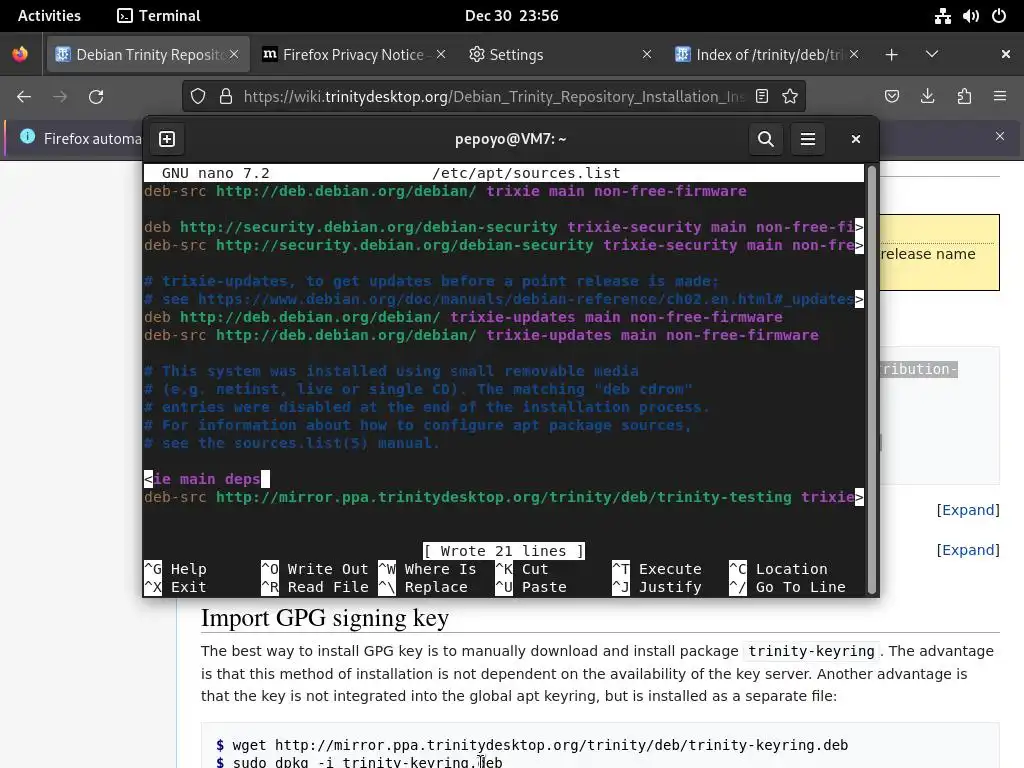Click the wget trinity-keyring.deb command line
The width and height of the screenshot is (1024, 768).
(532, 745)
